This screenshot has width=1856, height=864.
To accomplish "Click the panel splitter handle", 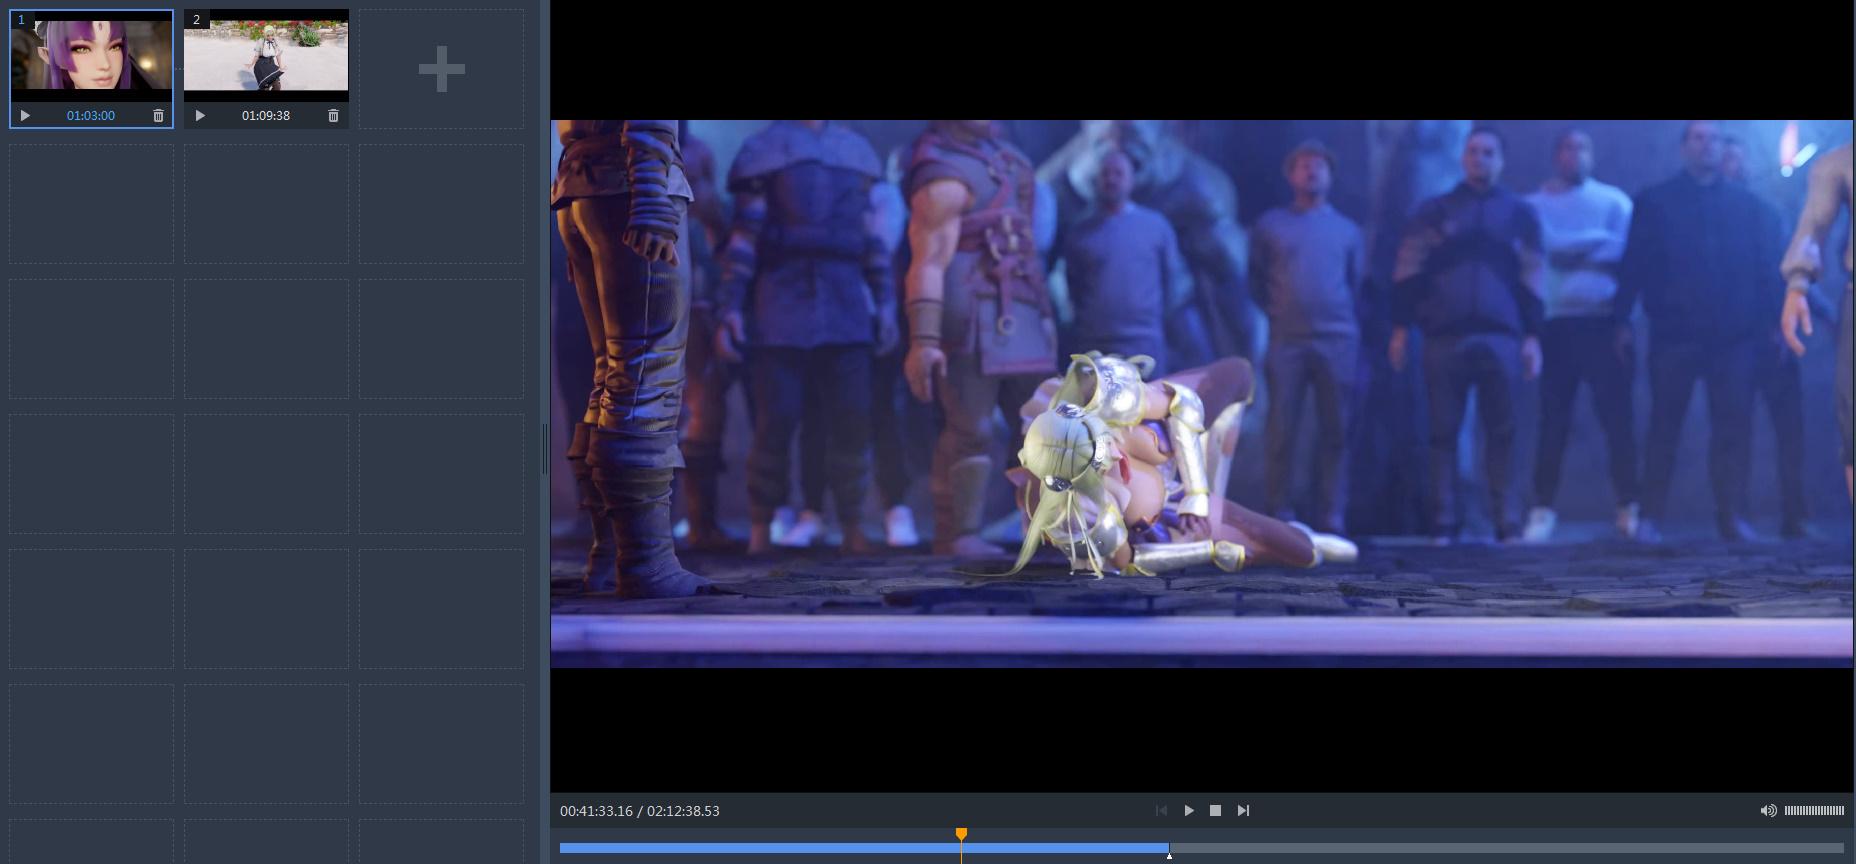I will (x=545, y=448).
